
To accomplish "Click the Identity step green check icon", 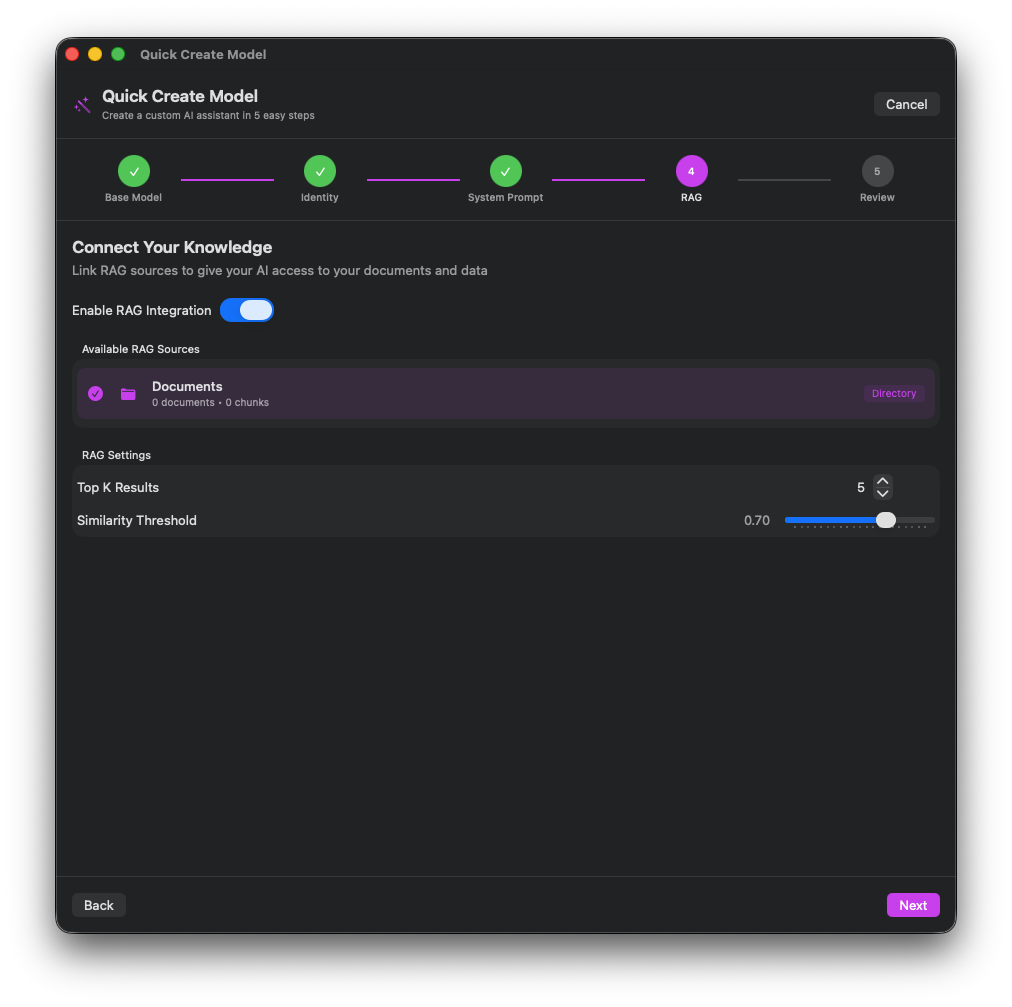I will [320, 171].
